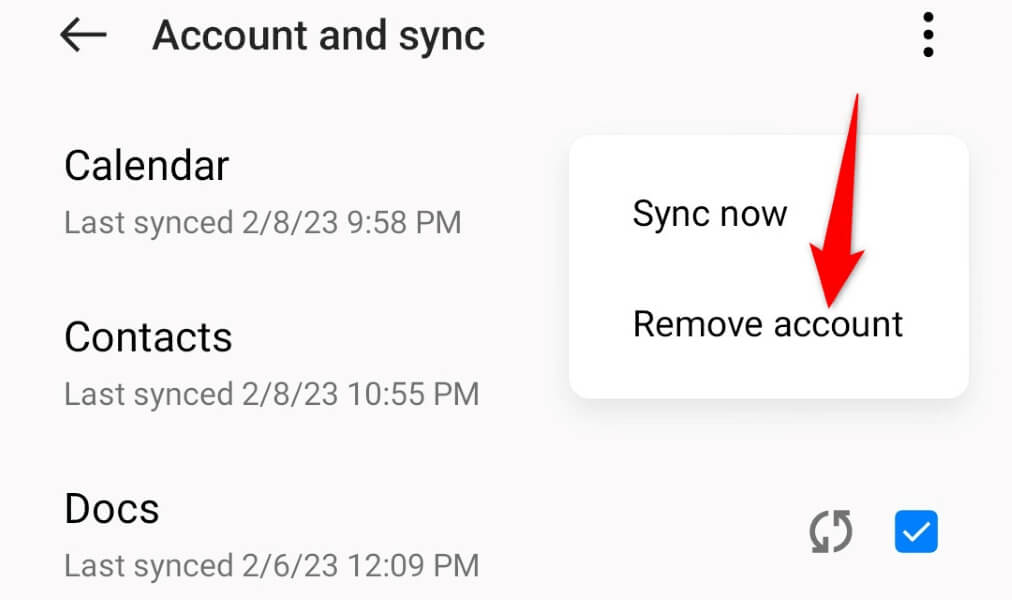Click "Last synced" label under Docs
Viewport: 1012px width, 600px height.
135,566
